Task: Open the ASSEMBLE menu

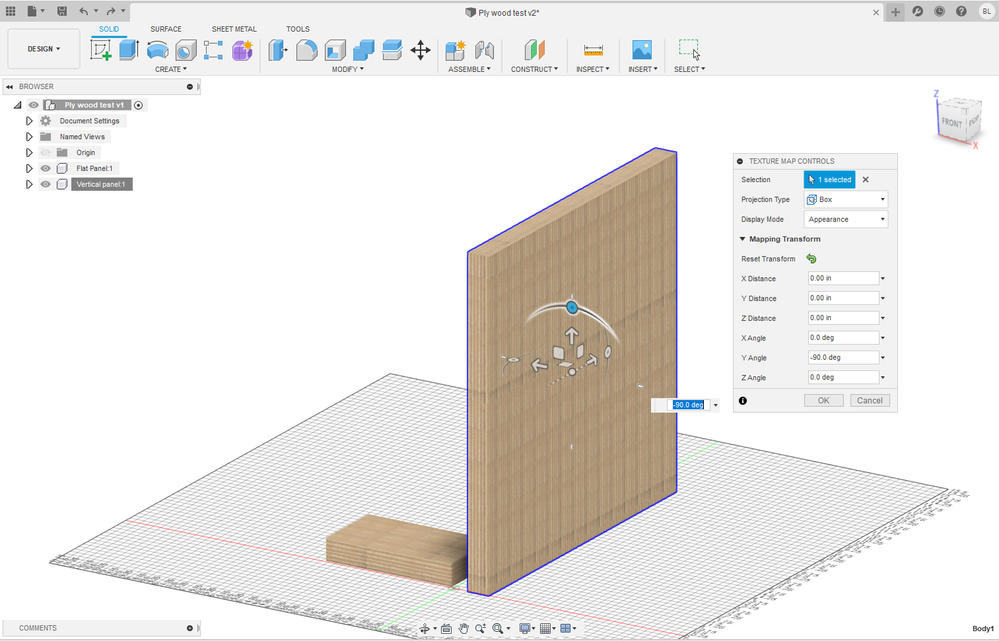Action: [x=469, y=69]
